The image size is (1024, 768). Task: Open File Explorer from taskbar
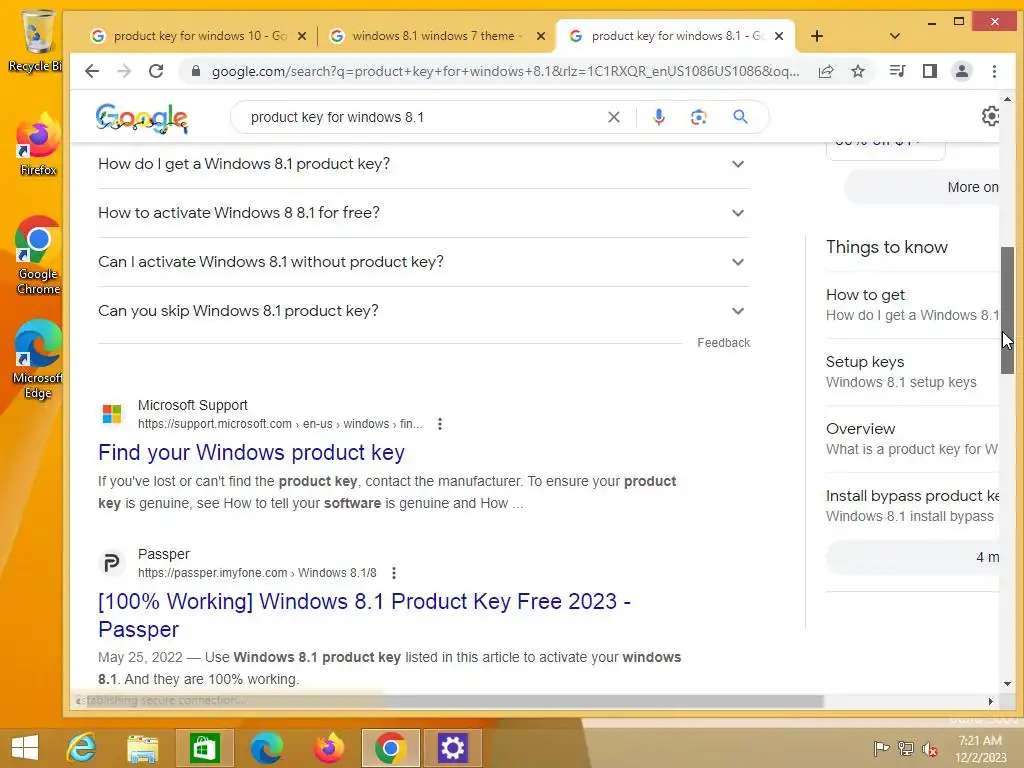point(143,748)
